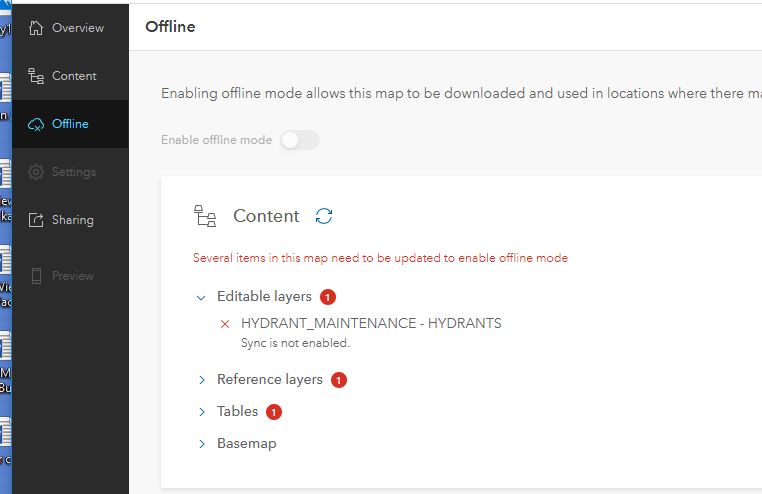Open the Overview section in the sidebar
Screen dimensions: 762x494
(x=70, y=28)
